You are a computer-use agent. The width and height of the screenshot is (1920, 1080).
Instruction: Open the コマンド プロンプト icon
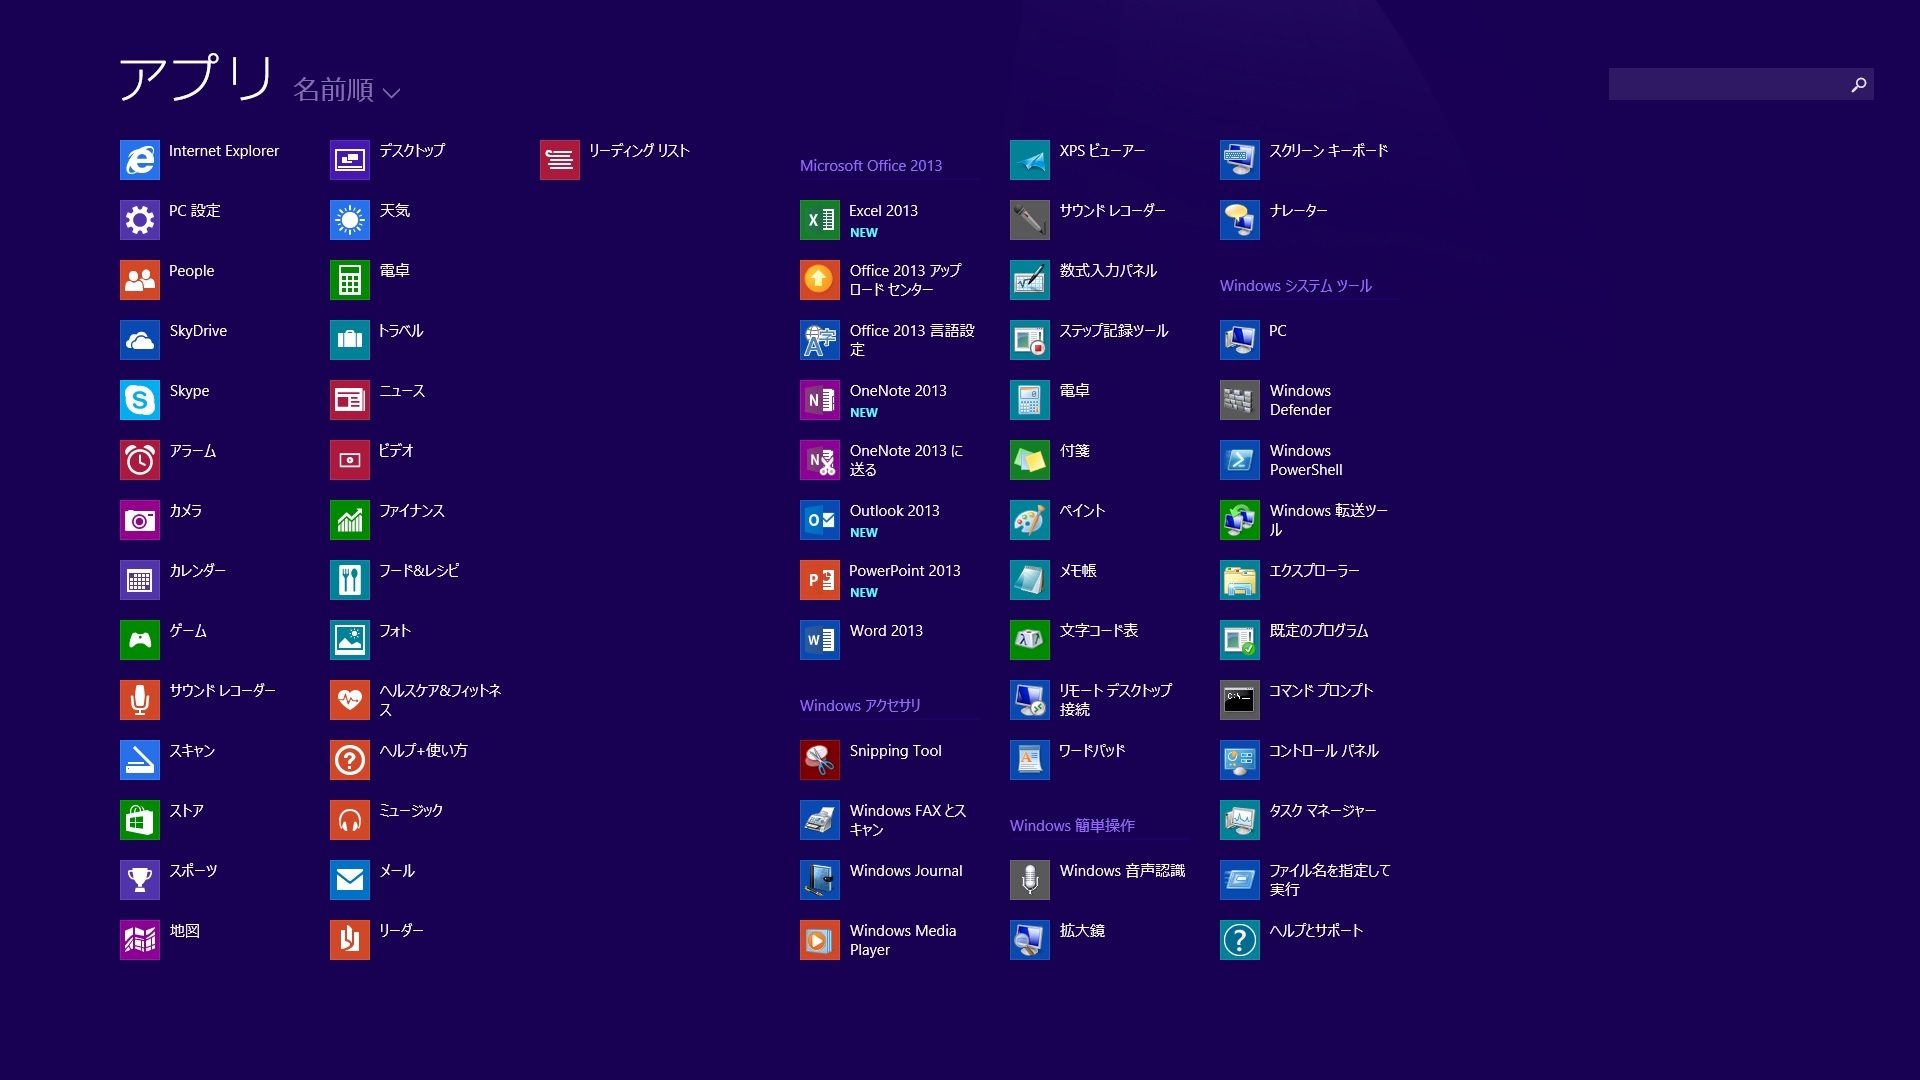[x=1240, y=700]
